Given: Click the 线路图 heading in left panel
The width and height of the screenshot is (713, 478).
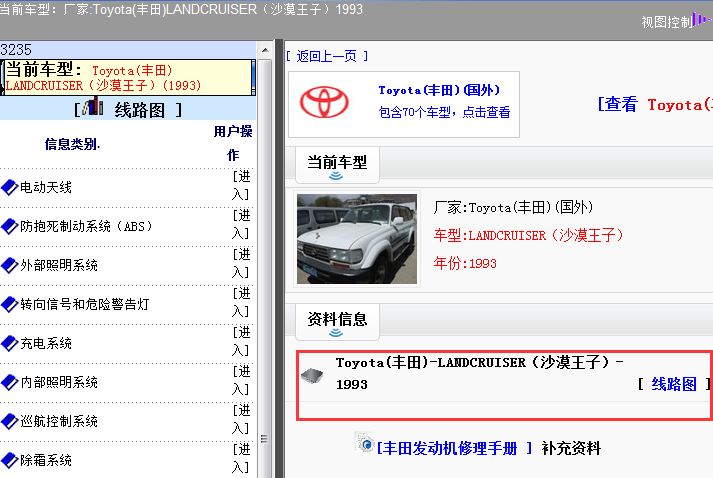Looking at the screenshot, I should [x=140, y=110].
